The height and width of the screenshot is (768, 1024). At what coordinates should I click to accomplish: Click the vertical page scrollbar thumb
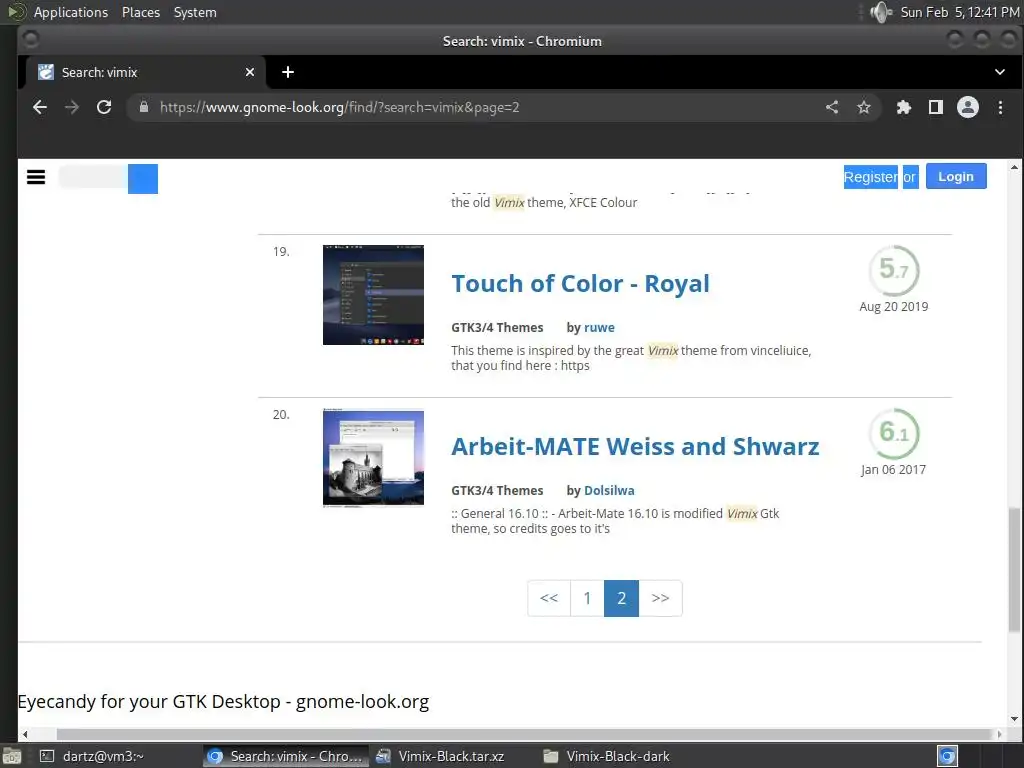click(x=1014, y=569)
